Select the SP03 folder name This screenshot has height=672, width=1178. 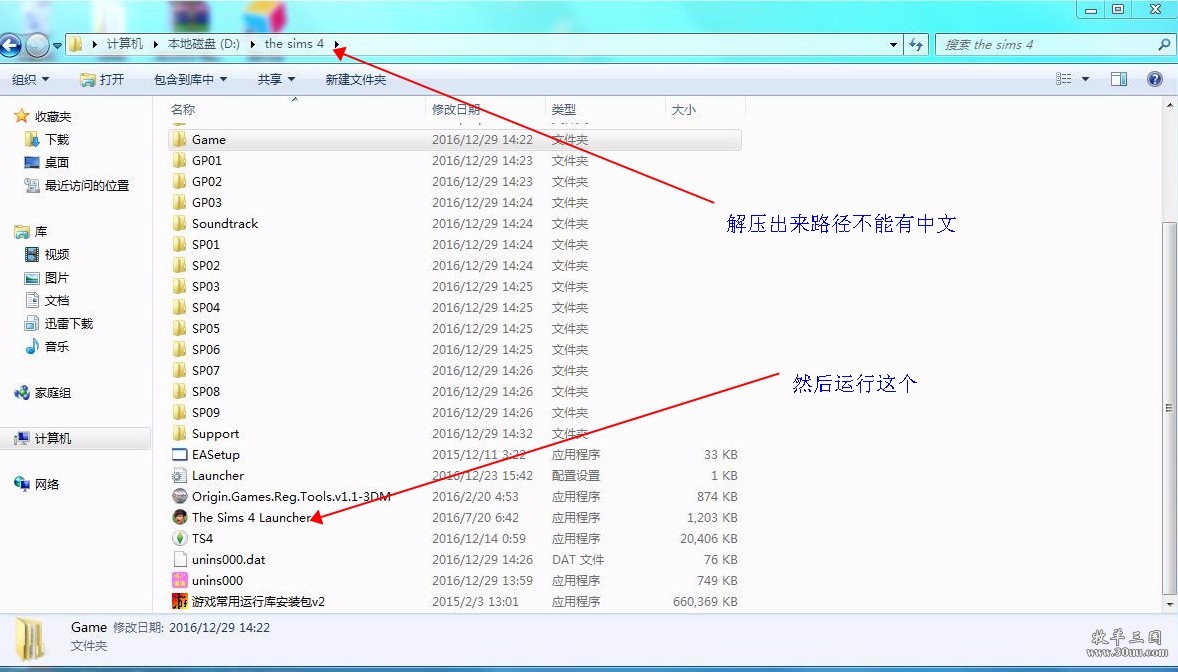pos(206,287)
